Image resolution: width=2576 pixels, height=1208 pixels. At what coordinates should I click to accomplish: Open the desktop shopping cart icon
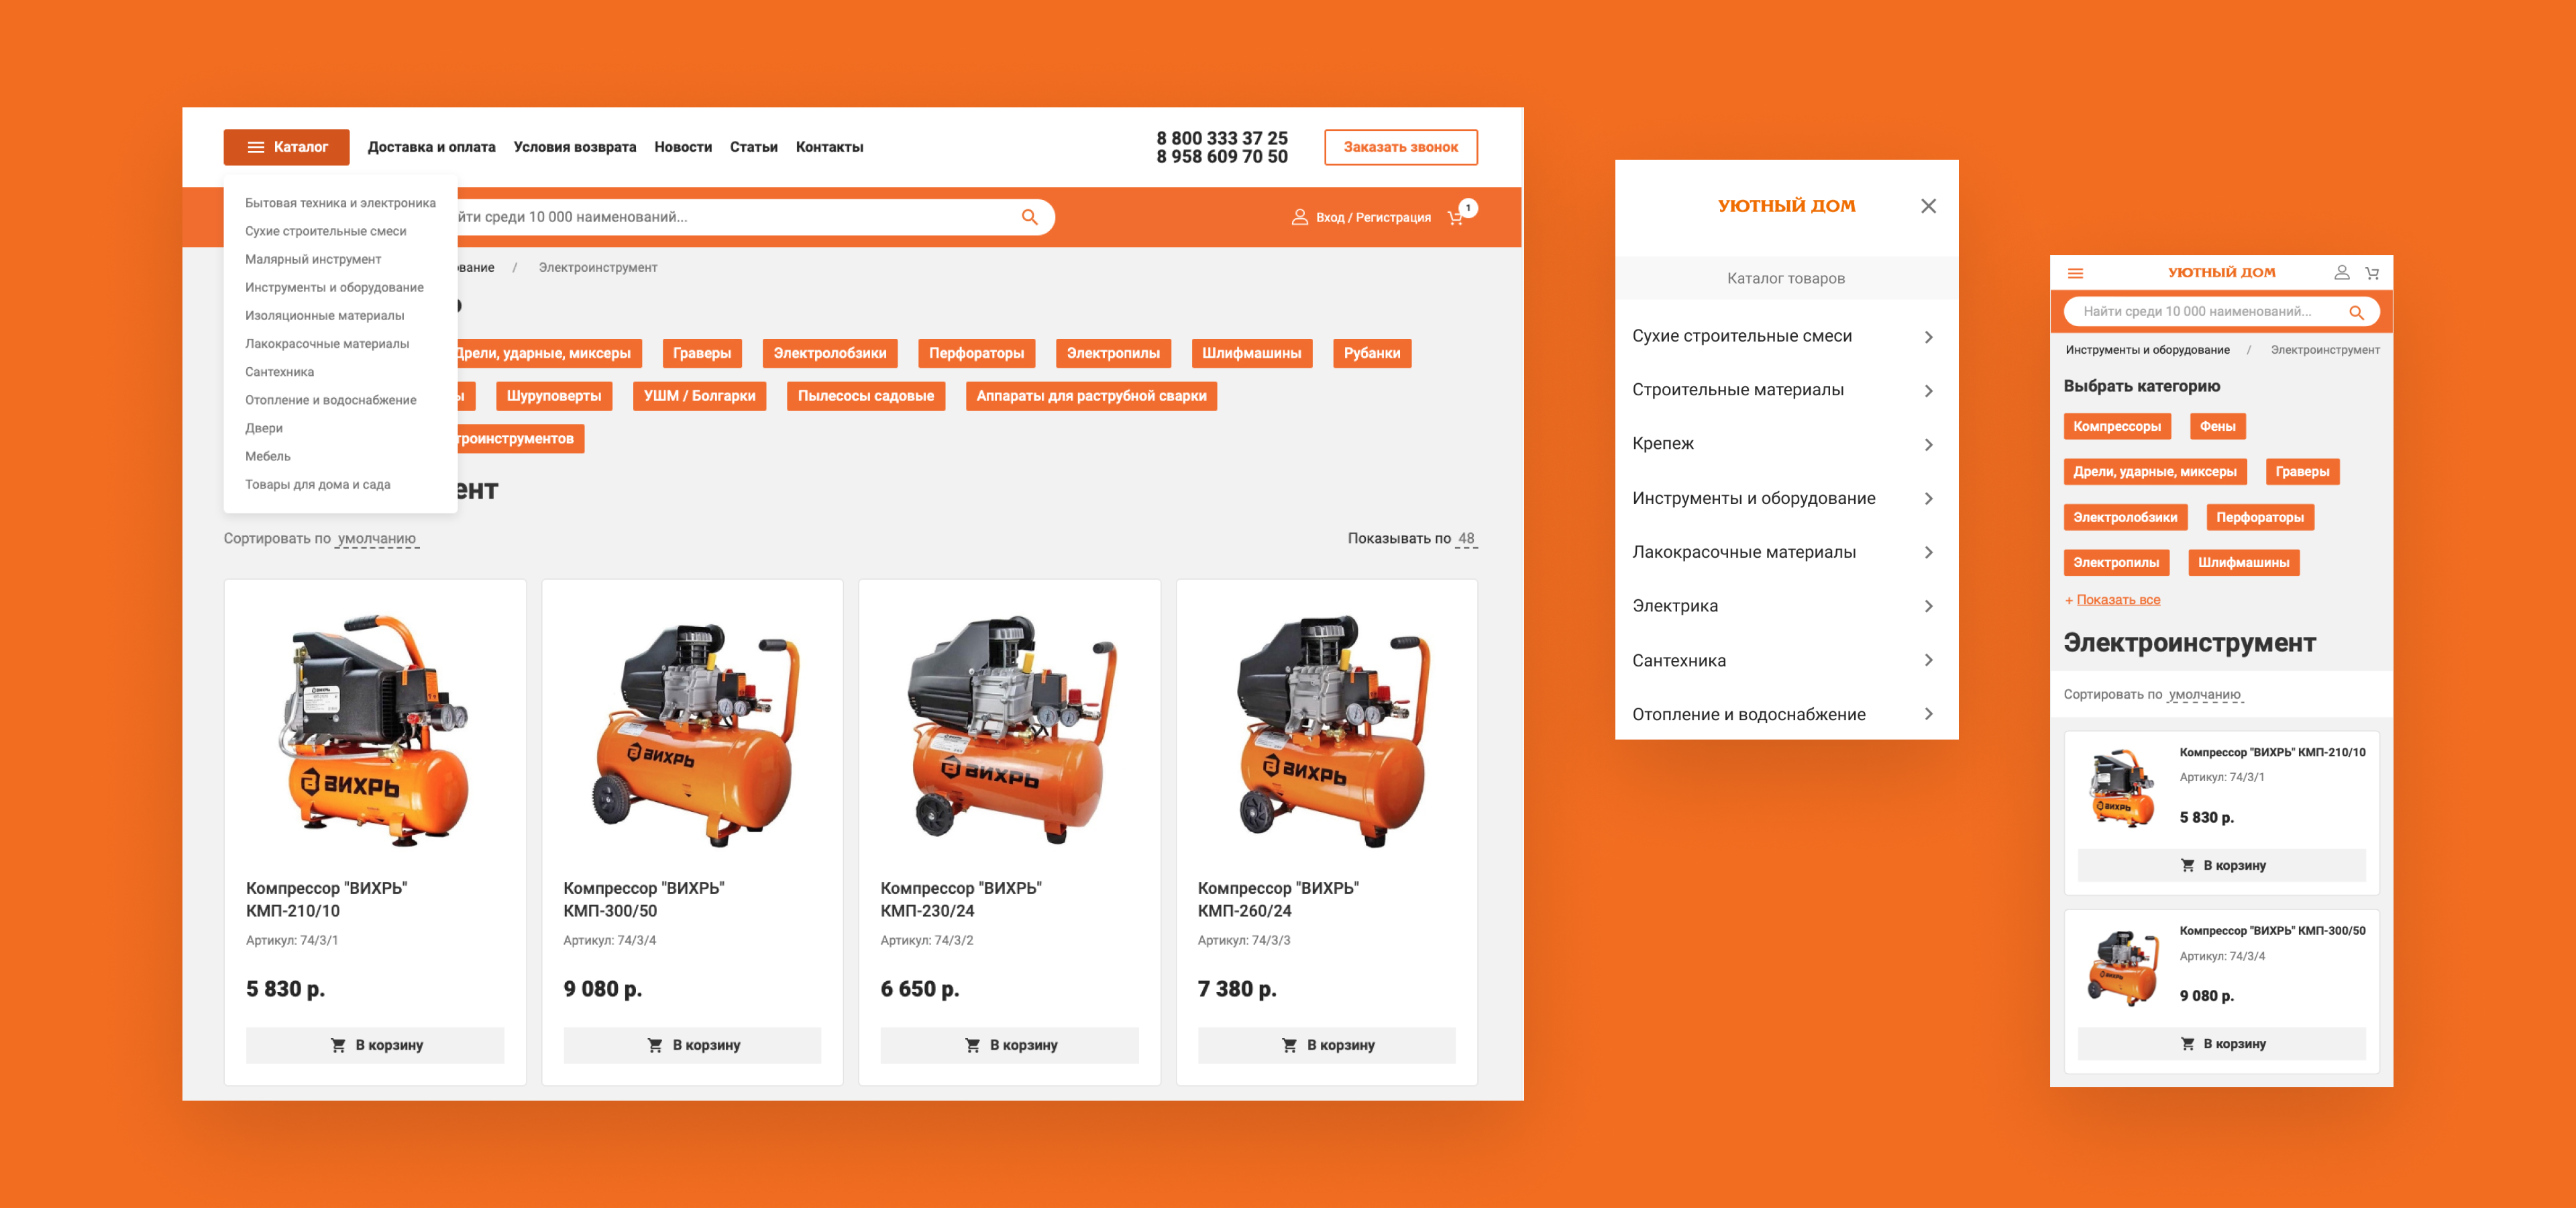[x=1456, y=217]
